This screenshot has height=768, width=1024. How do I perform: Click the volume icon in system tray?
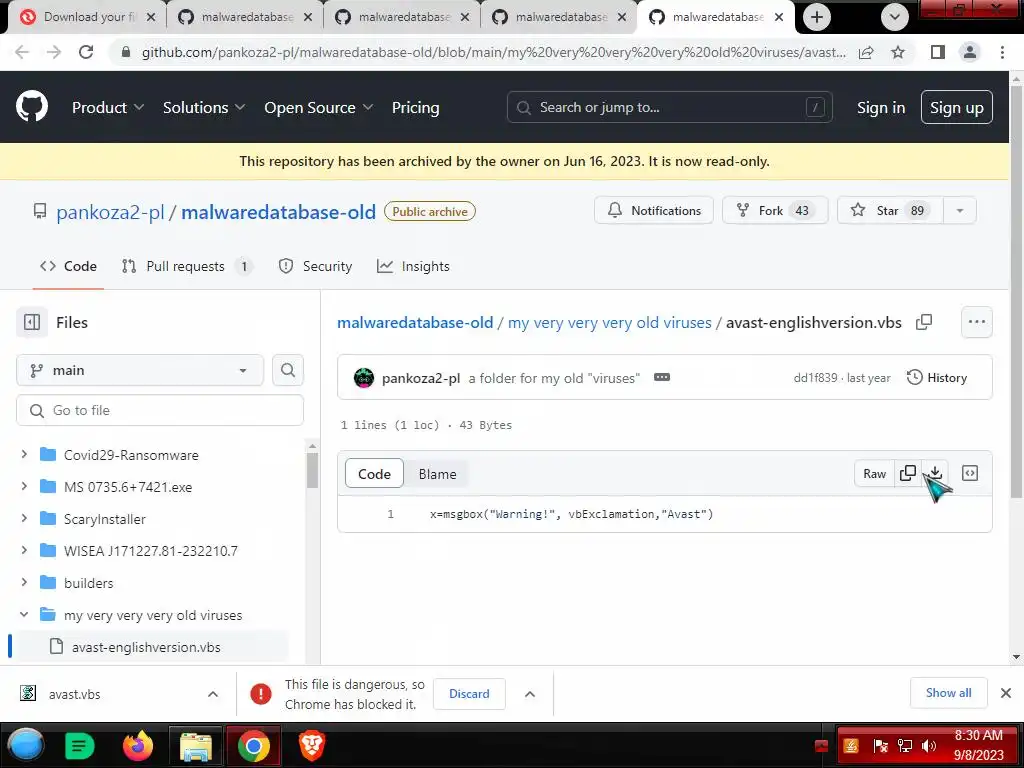[x=928, y=746]
